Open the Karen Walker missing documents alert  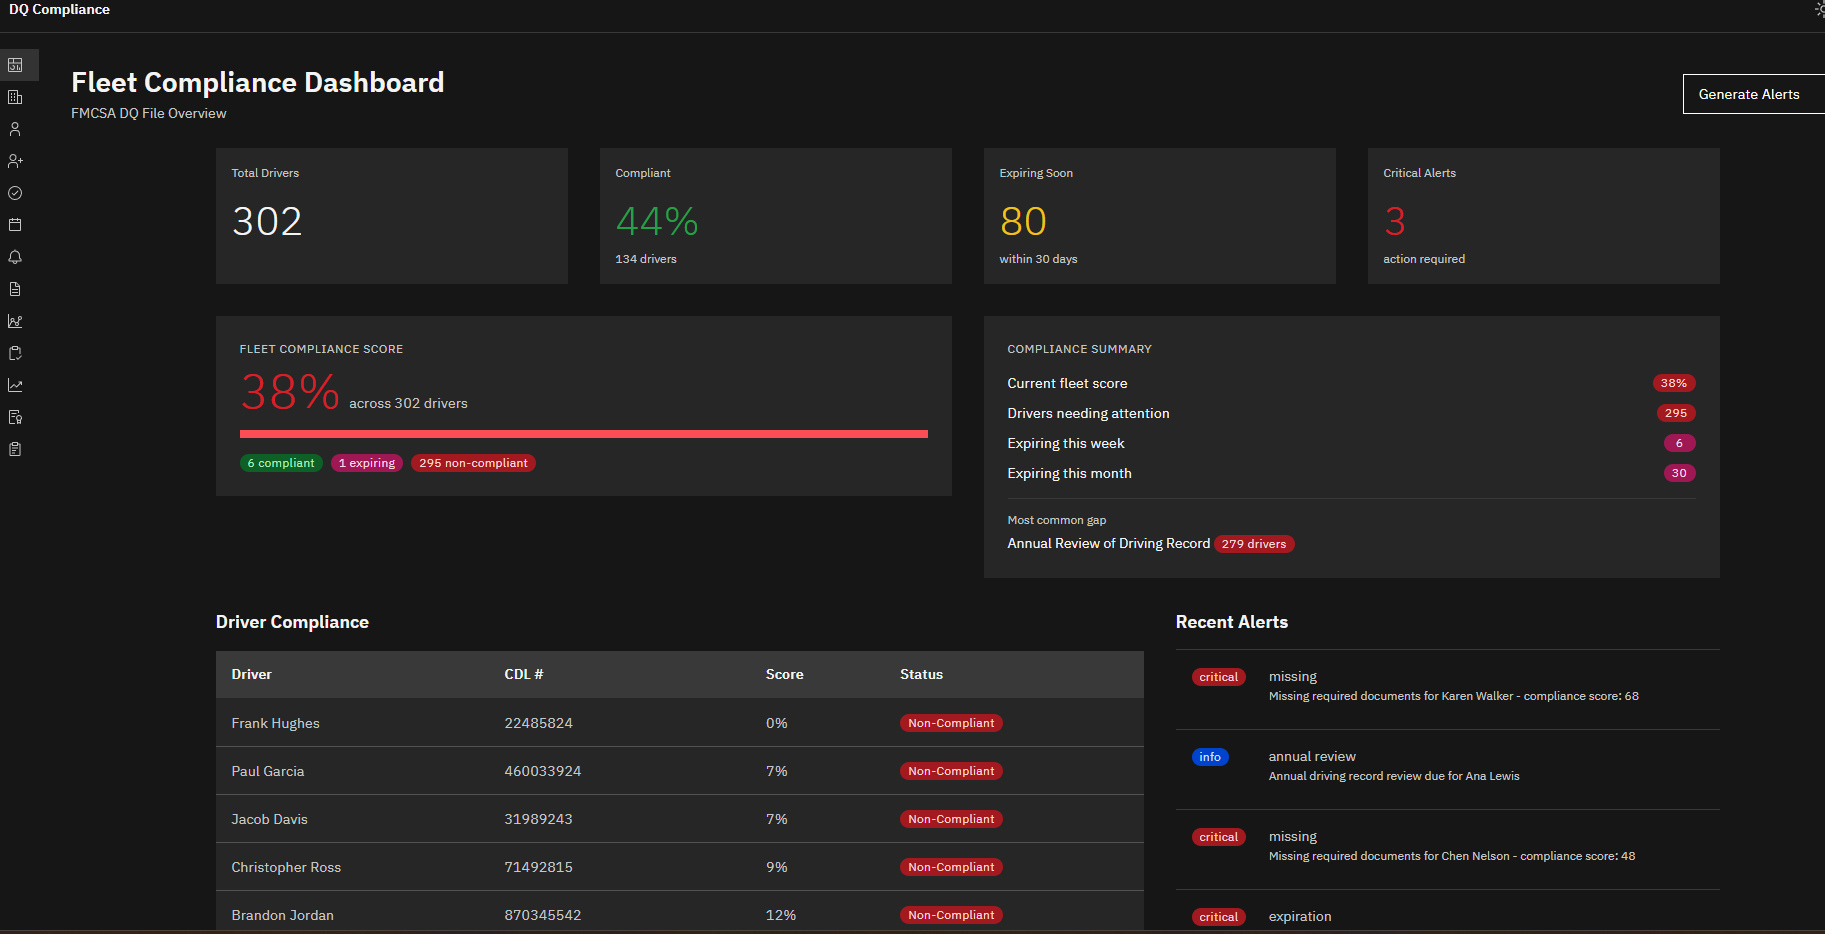(x=1448, y=689)
